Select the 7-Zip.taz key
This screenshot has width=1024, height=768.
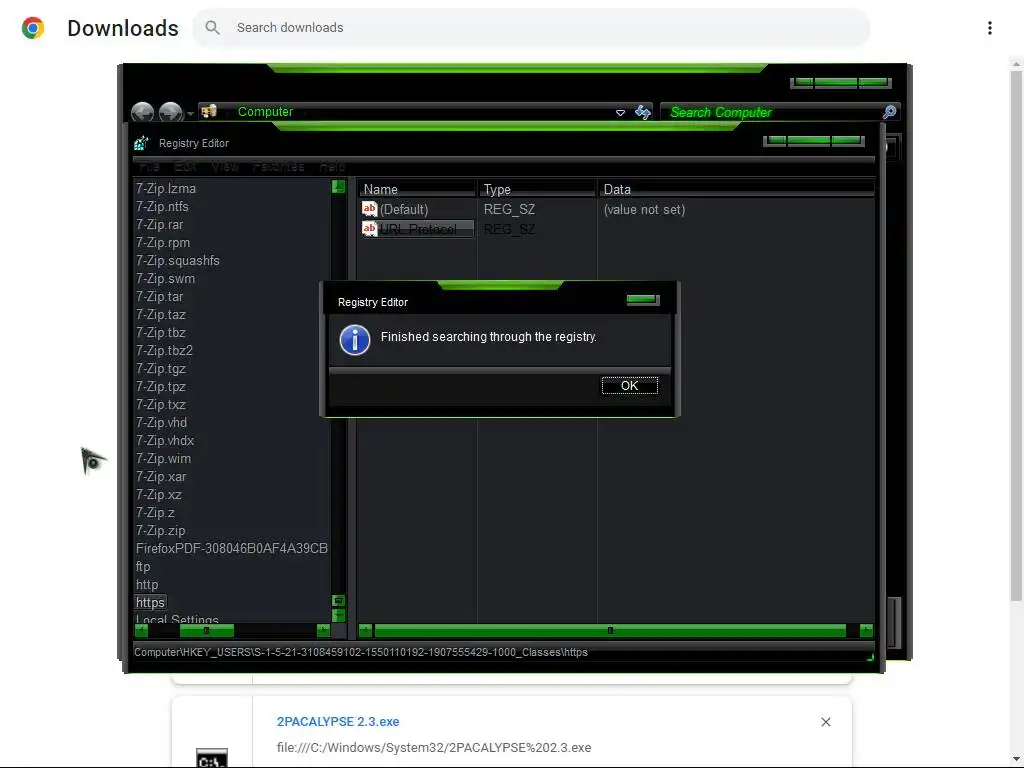tap(160, 315)
